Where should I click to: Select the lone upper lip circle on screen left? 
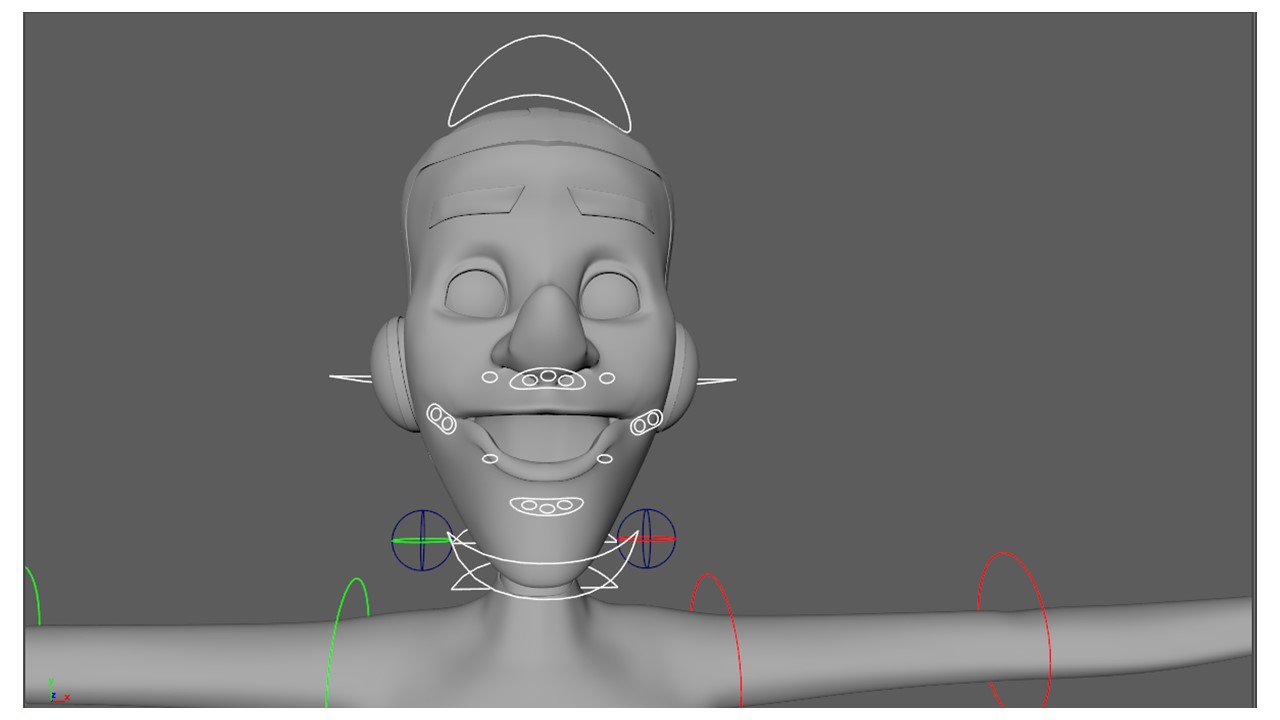point(489,377)
